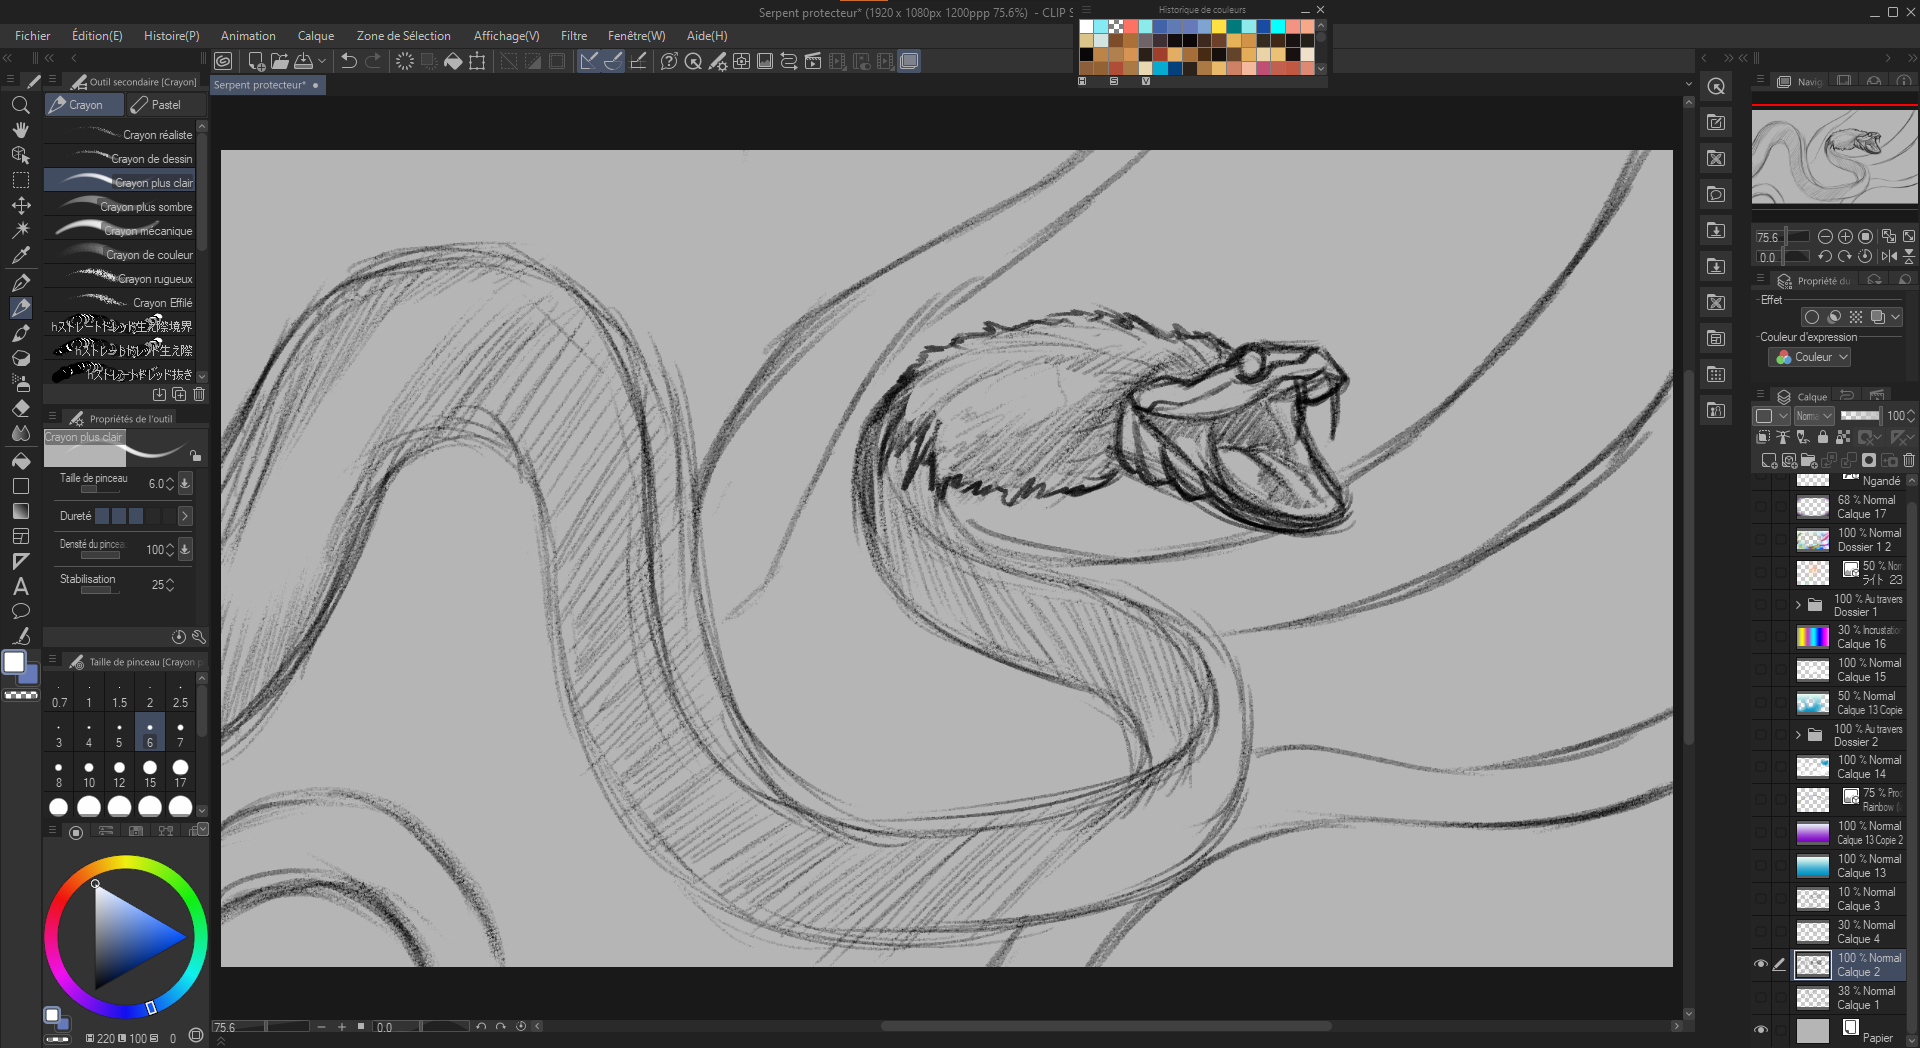Select the Zoom magnifier tool
Screen dimensions: 1920x1048
pyautogui.click(x=20, y=105)
